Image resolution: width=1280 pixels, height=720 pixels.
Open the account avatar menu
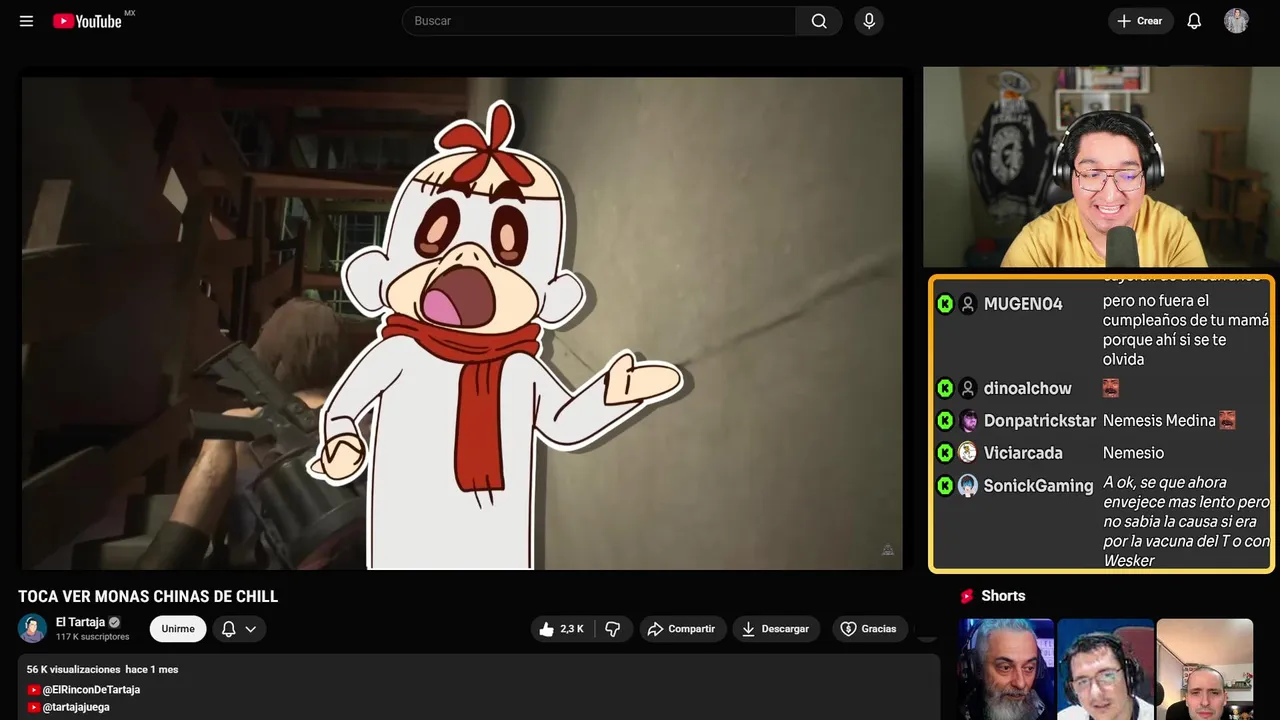pos(1236,21)
